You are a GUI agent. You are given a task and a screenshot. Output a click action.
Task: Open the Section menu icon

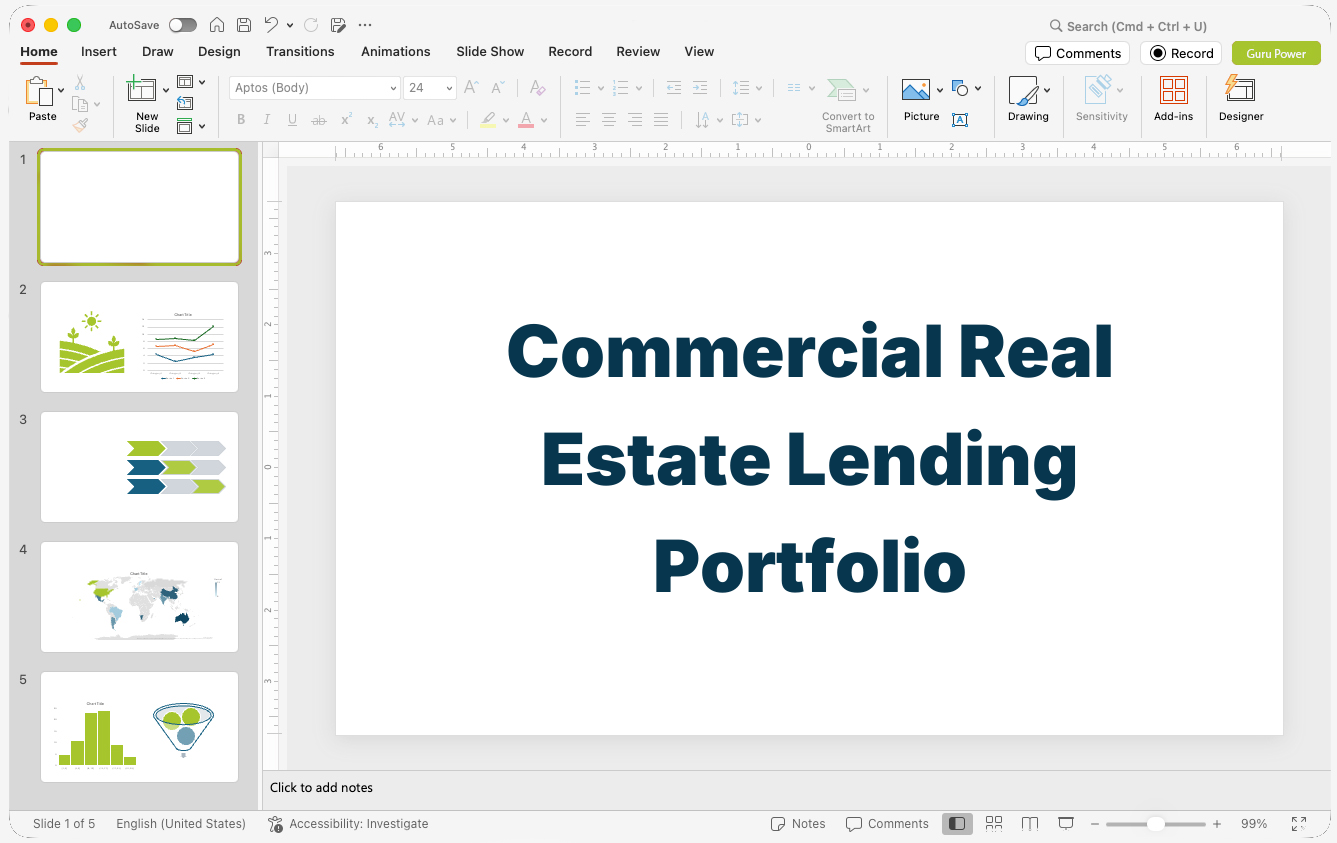(x=185, y=126)
